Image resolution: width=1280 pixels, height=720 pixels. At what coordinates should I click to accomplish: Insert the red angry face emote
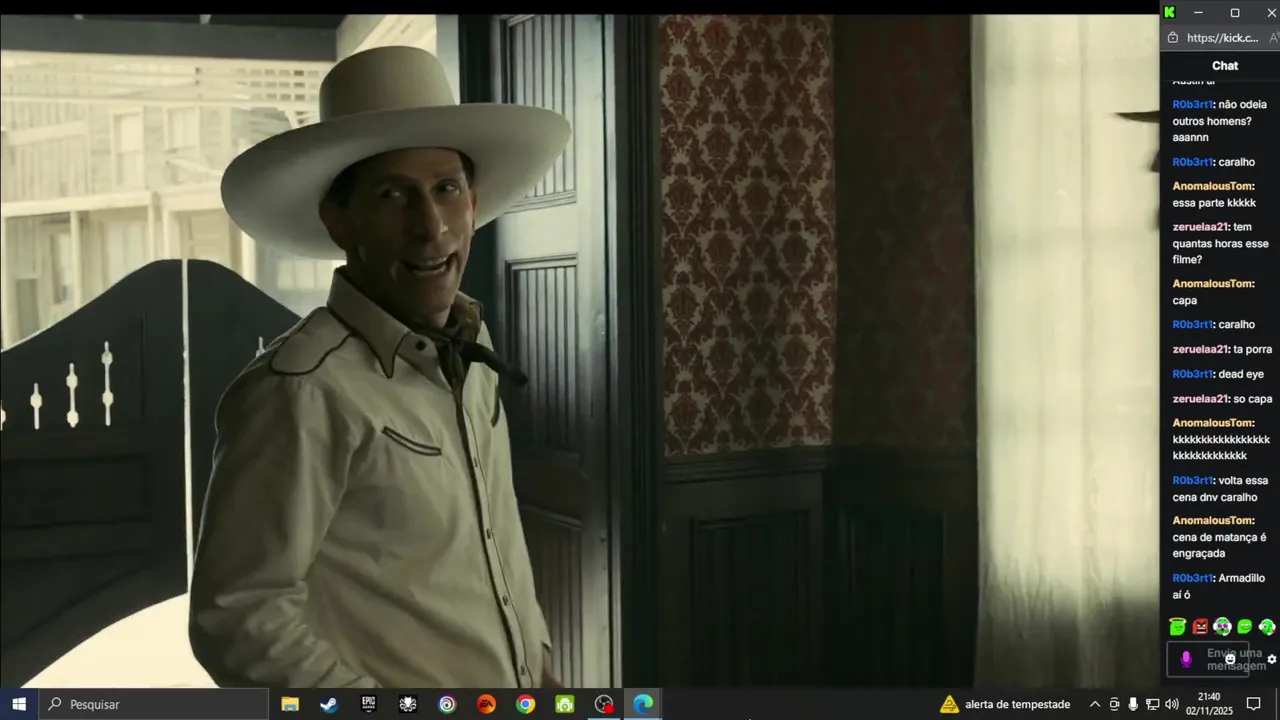click(x=1200, y=627)
